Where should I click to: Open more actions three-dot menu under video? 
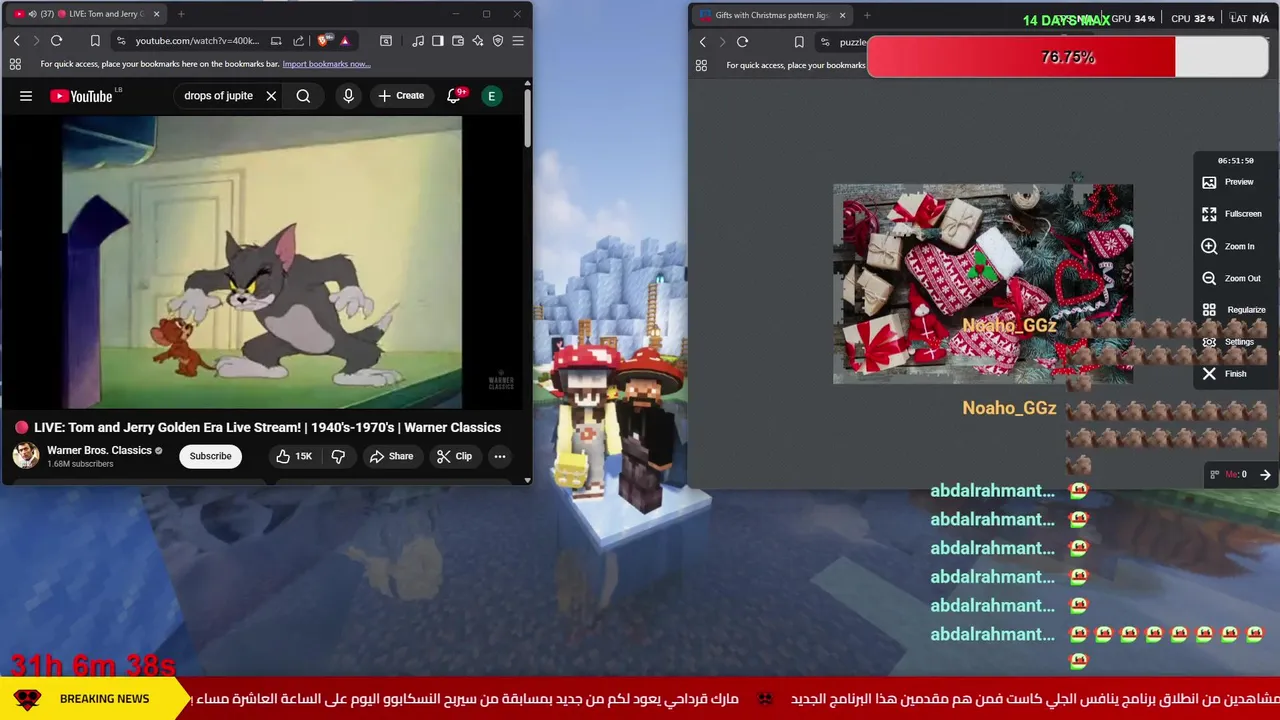[x=500, y=456]
